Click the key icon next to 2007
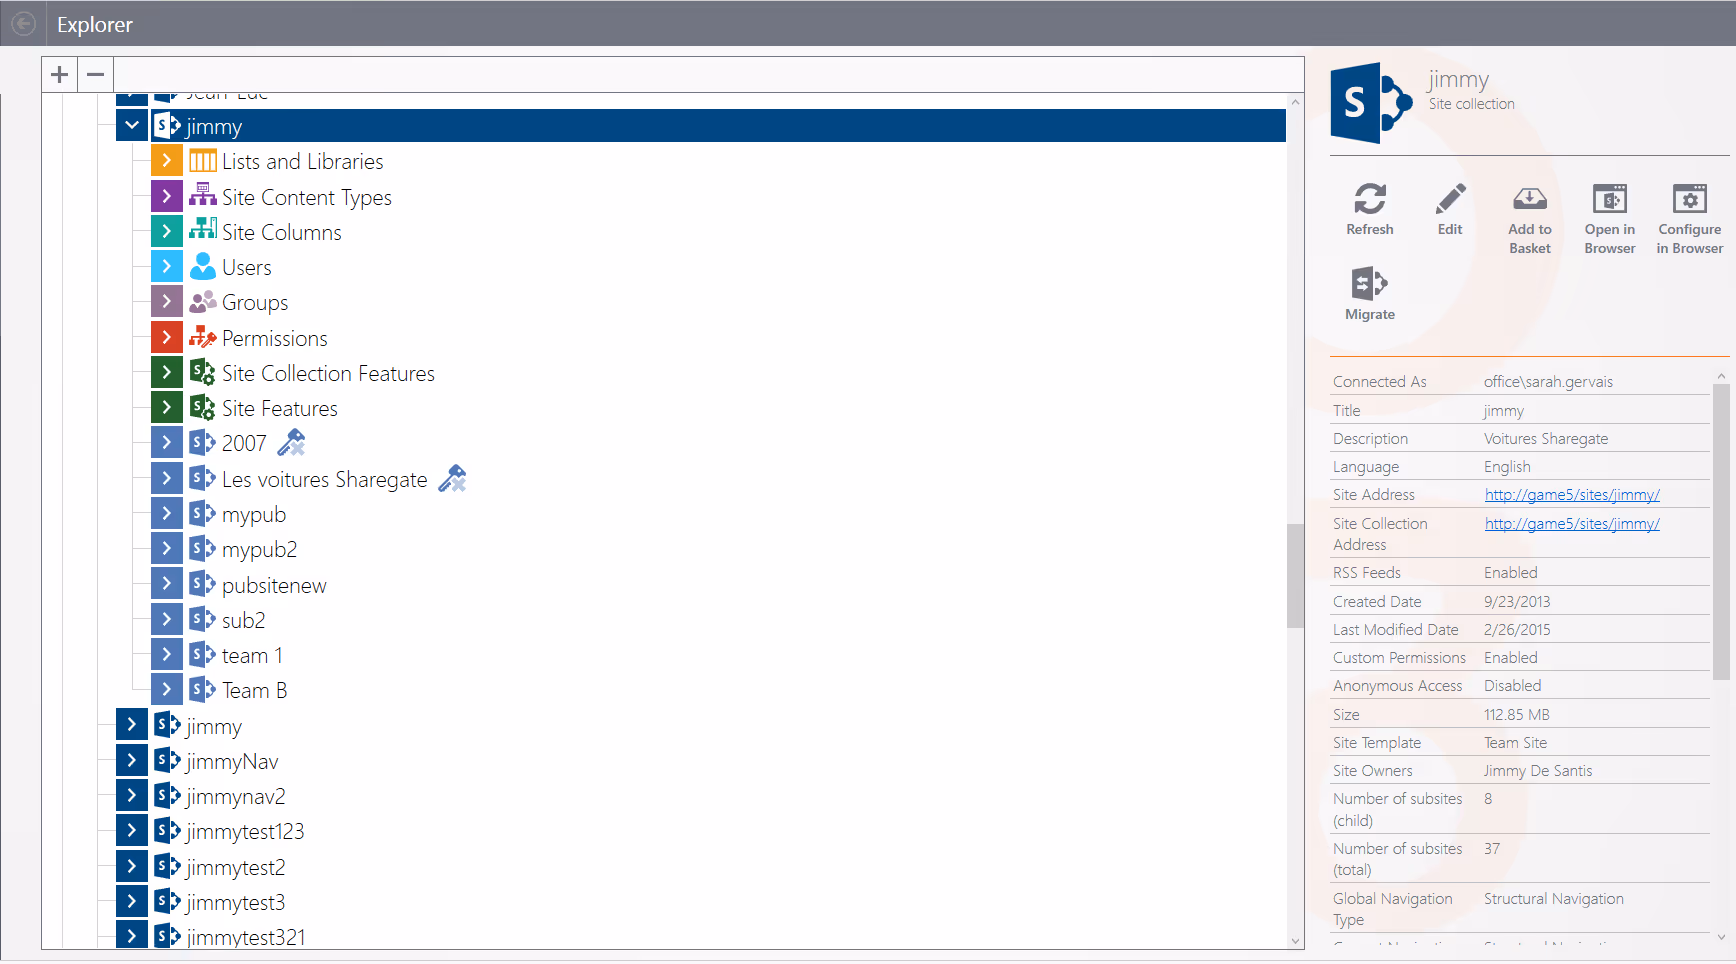Viewport: 1736px width, 964px height. [x=291, y=442]
